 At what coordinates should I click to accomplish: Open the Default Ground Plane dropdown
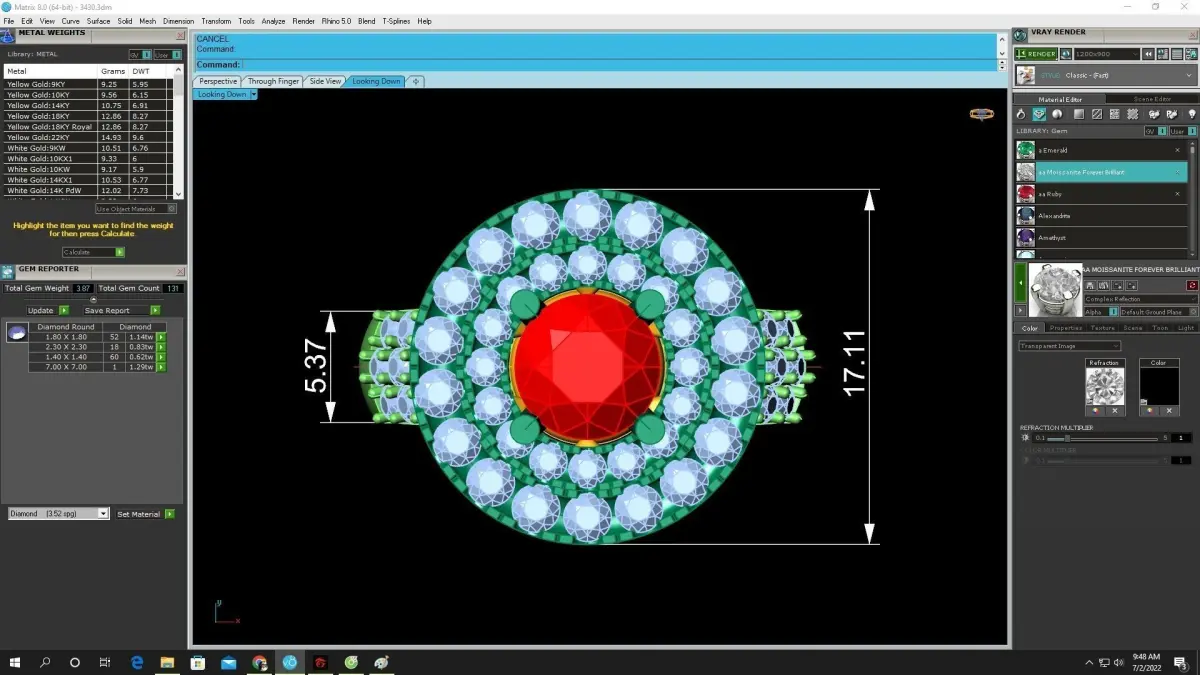pos(1159,312)
